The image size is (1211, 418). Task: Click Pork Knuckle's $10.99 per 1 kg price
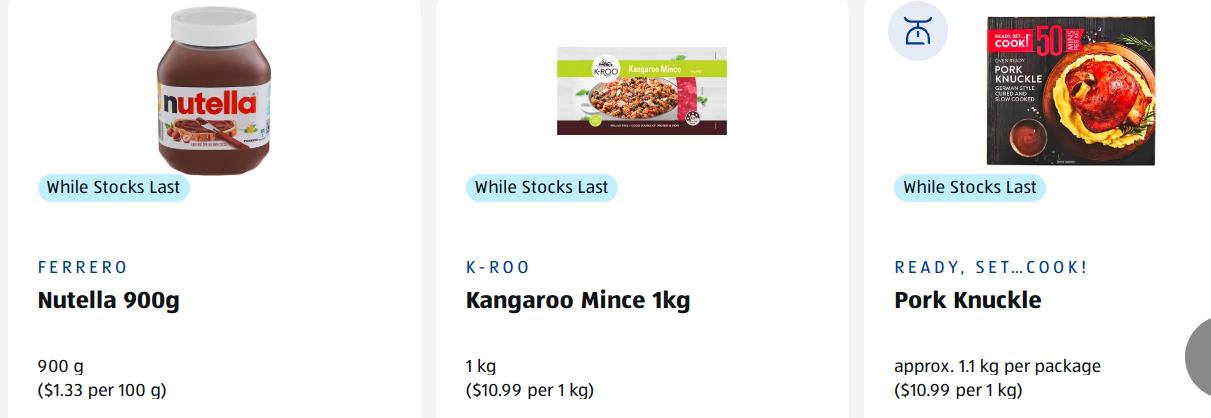[958, 390]
